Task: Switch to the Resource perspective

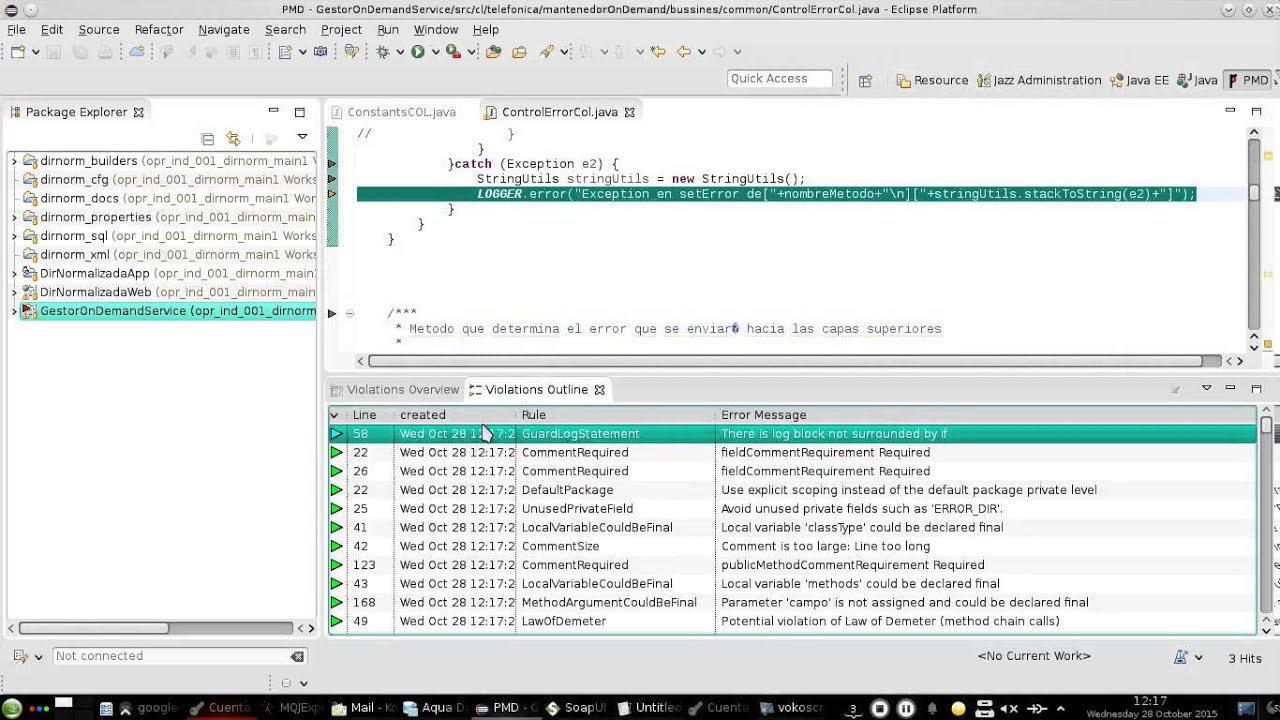Action: (932, 80)
